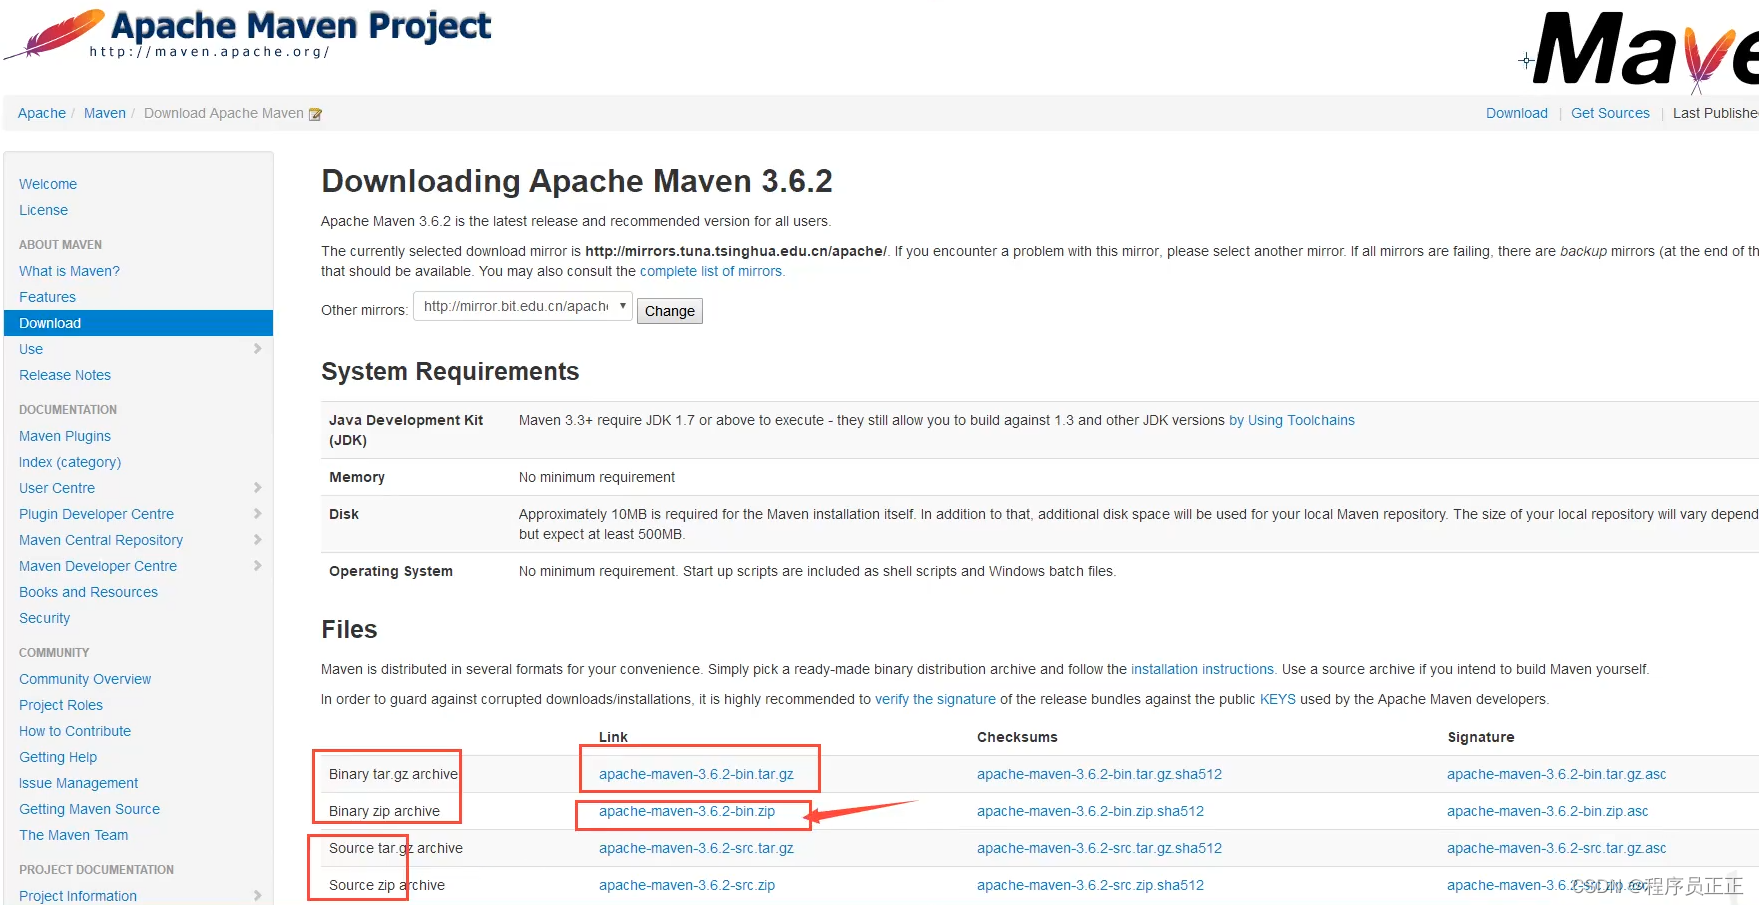Select the highlighted Download sidebar item
1759x905 pixels.
point(139,323)
